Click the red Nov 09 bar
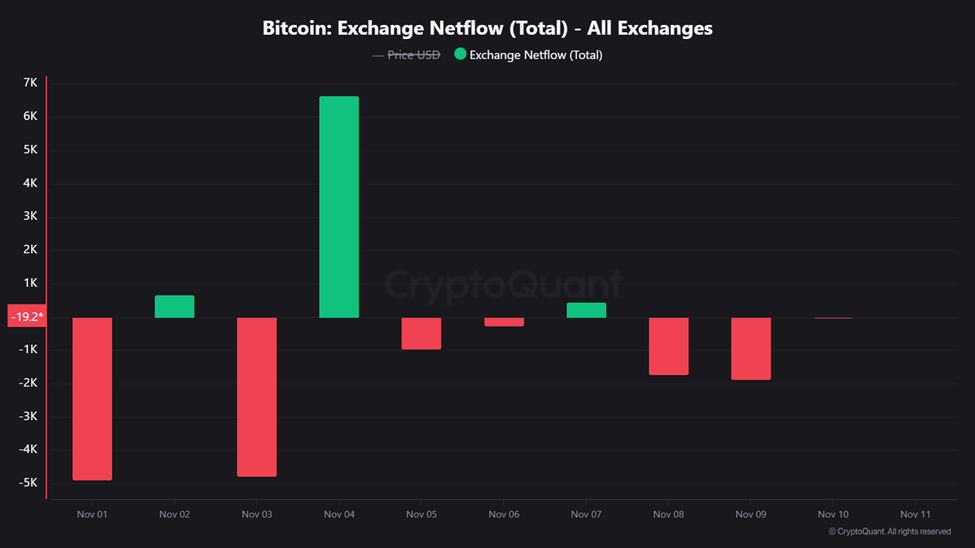975x548 pixels. 751,349
